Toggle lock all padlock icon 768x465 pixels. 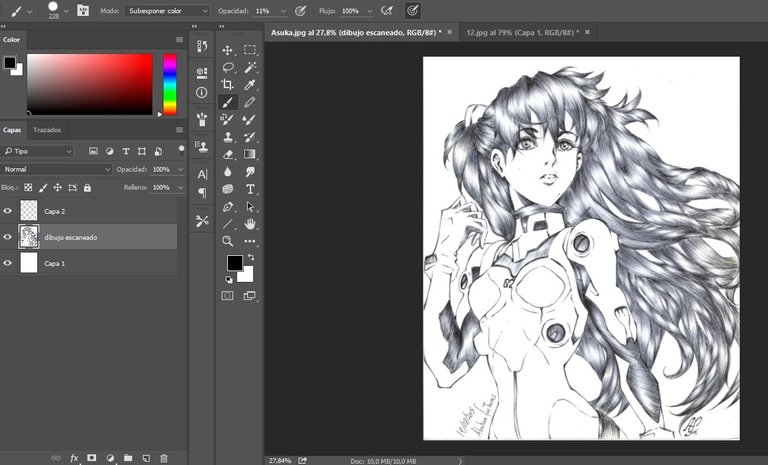pos(87,188)
